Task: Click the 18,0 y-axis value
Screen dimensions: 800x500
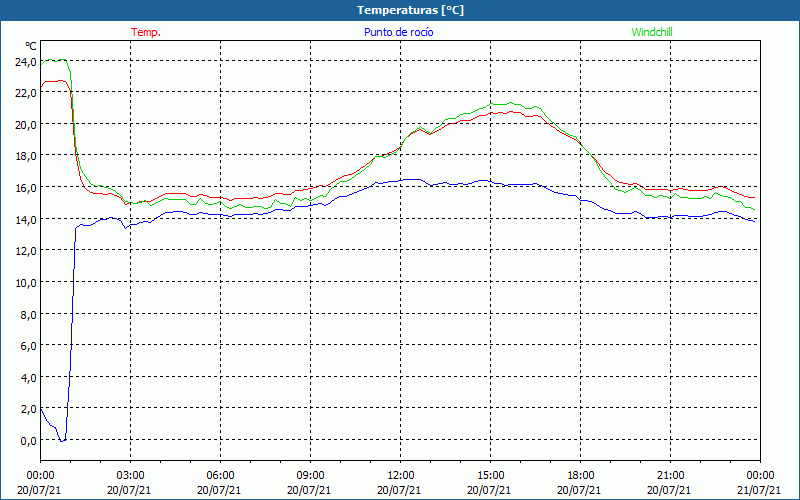Action: pos(26,156)
